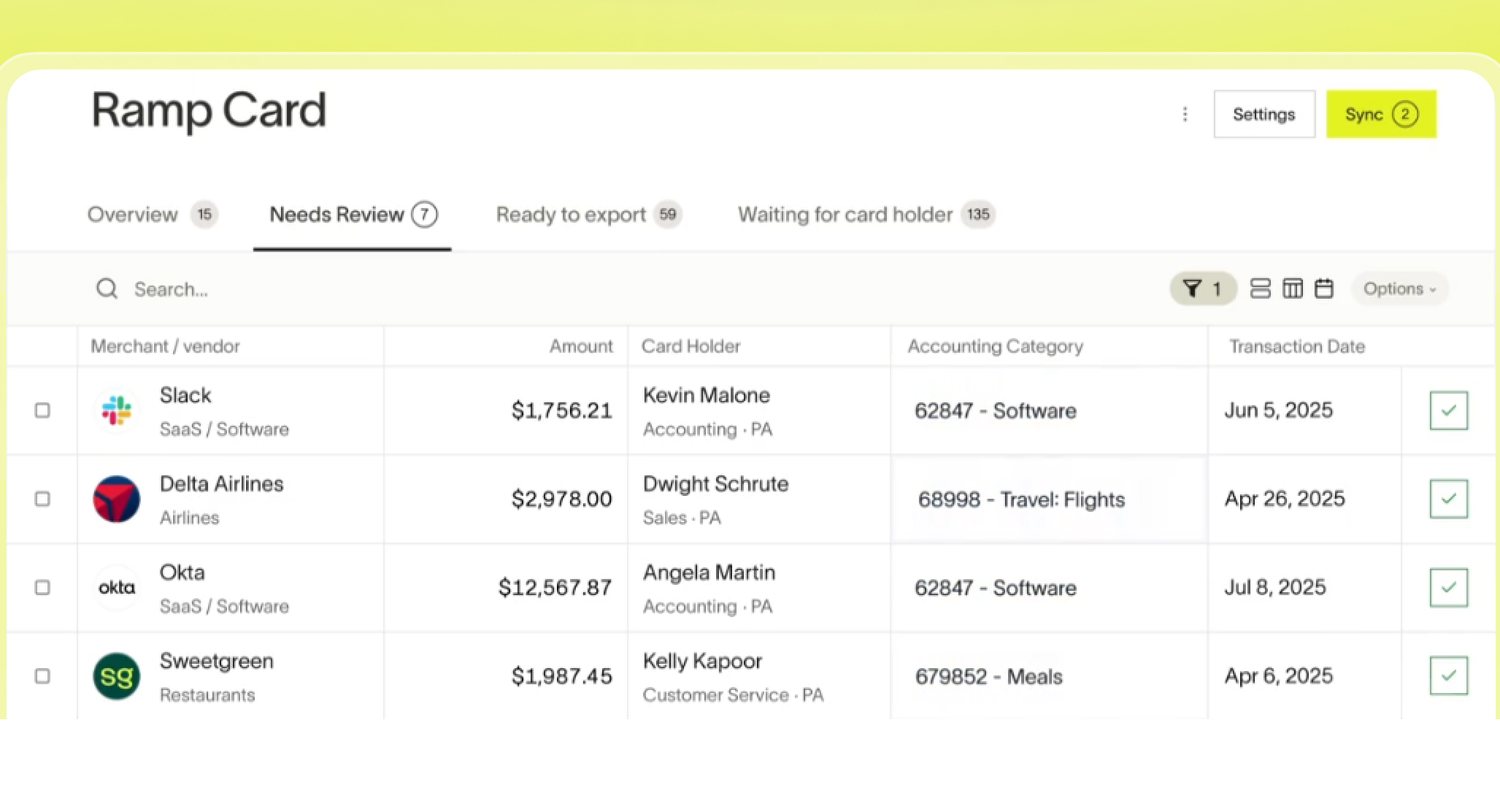Switch to table columns view icon
This screenshot has width=1500, height=785.
(x=1293, y=289)
